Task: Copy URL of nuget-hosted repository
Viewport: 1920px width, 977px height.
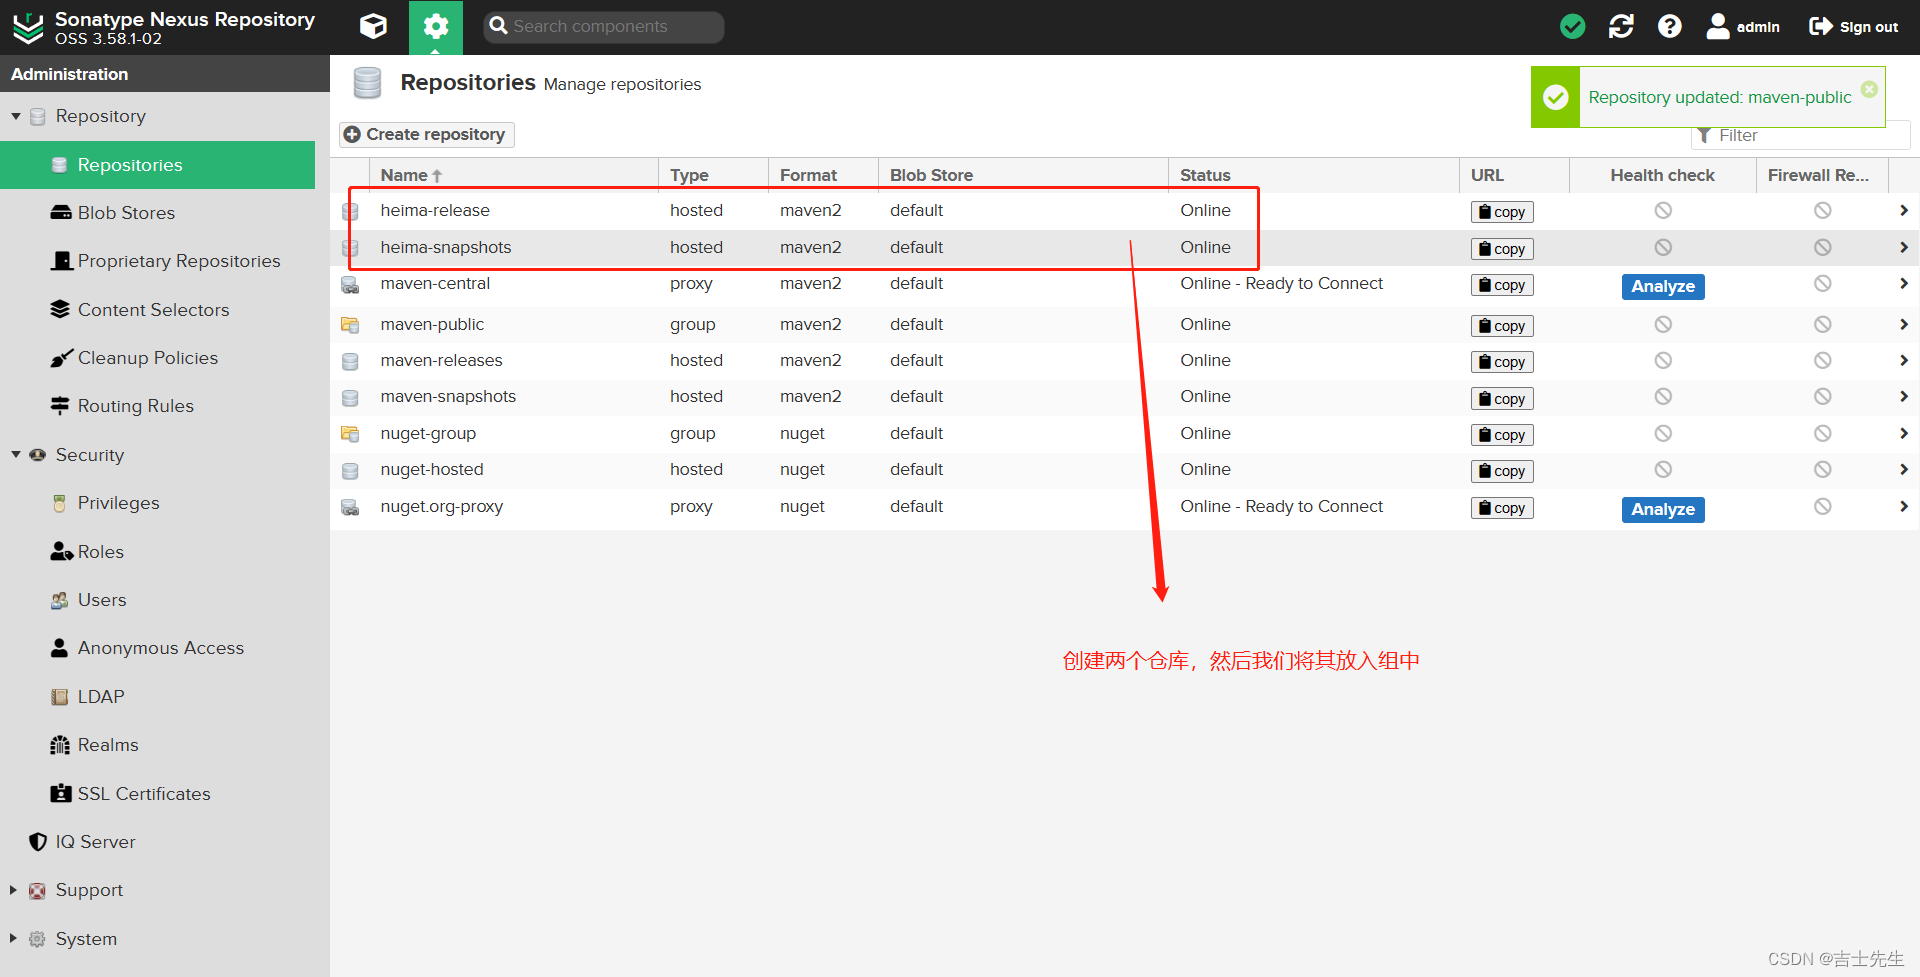Action: (1502, 471)
